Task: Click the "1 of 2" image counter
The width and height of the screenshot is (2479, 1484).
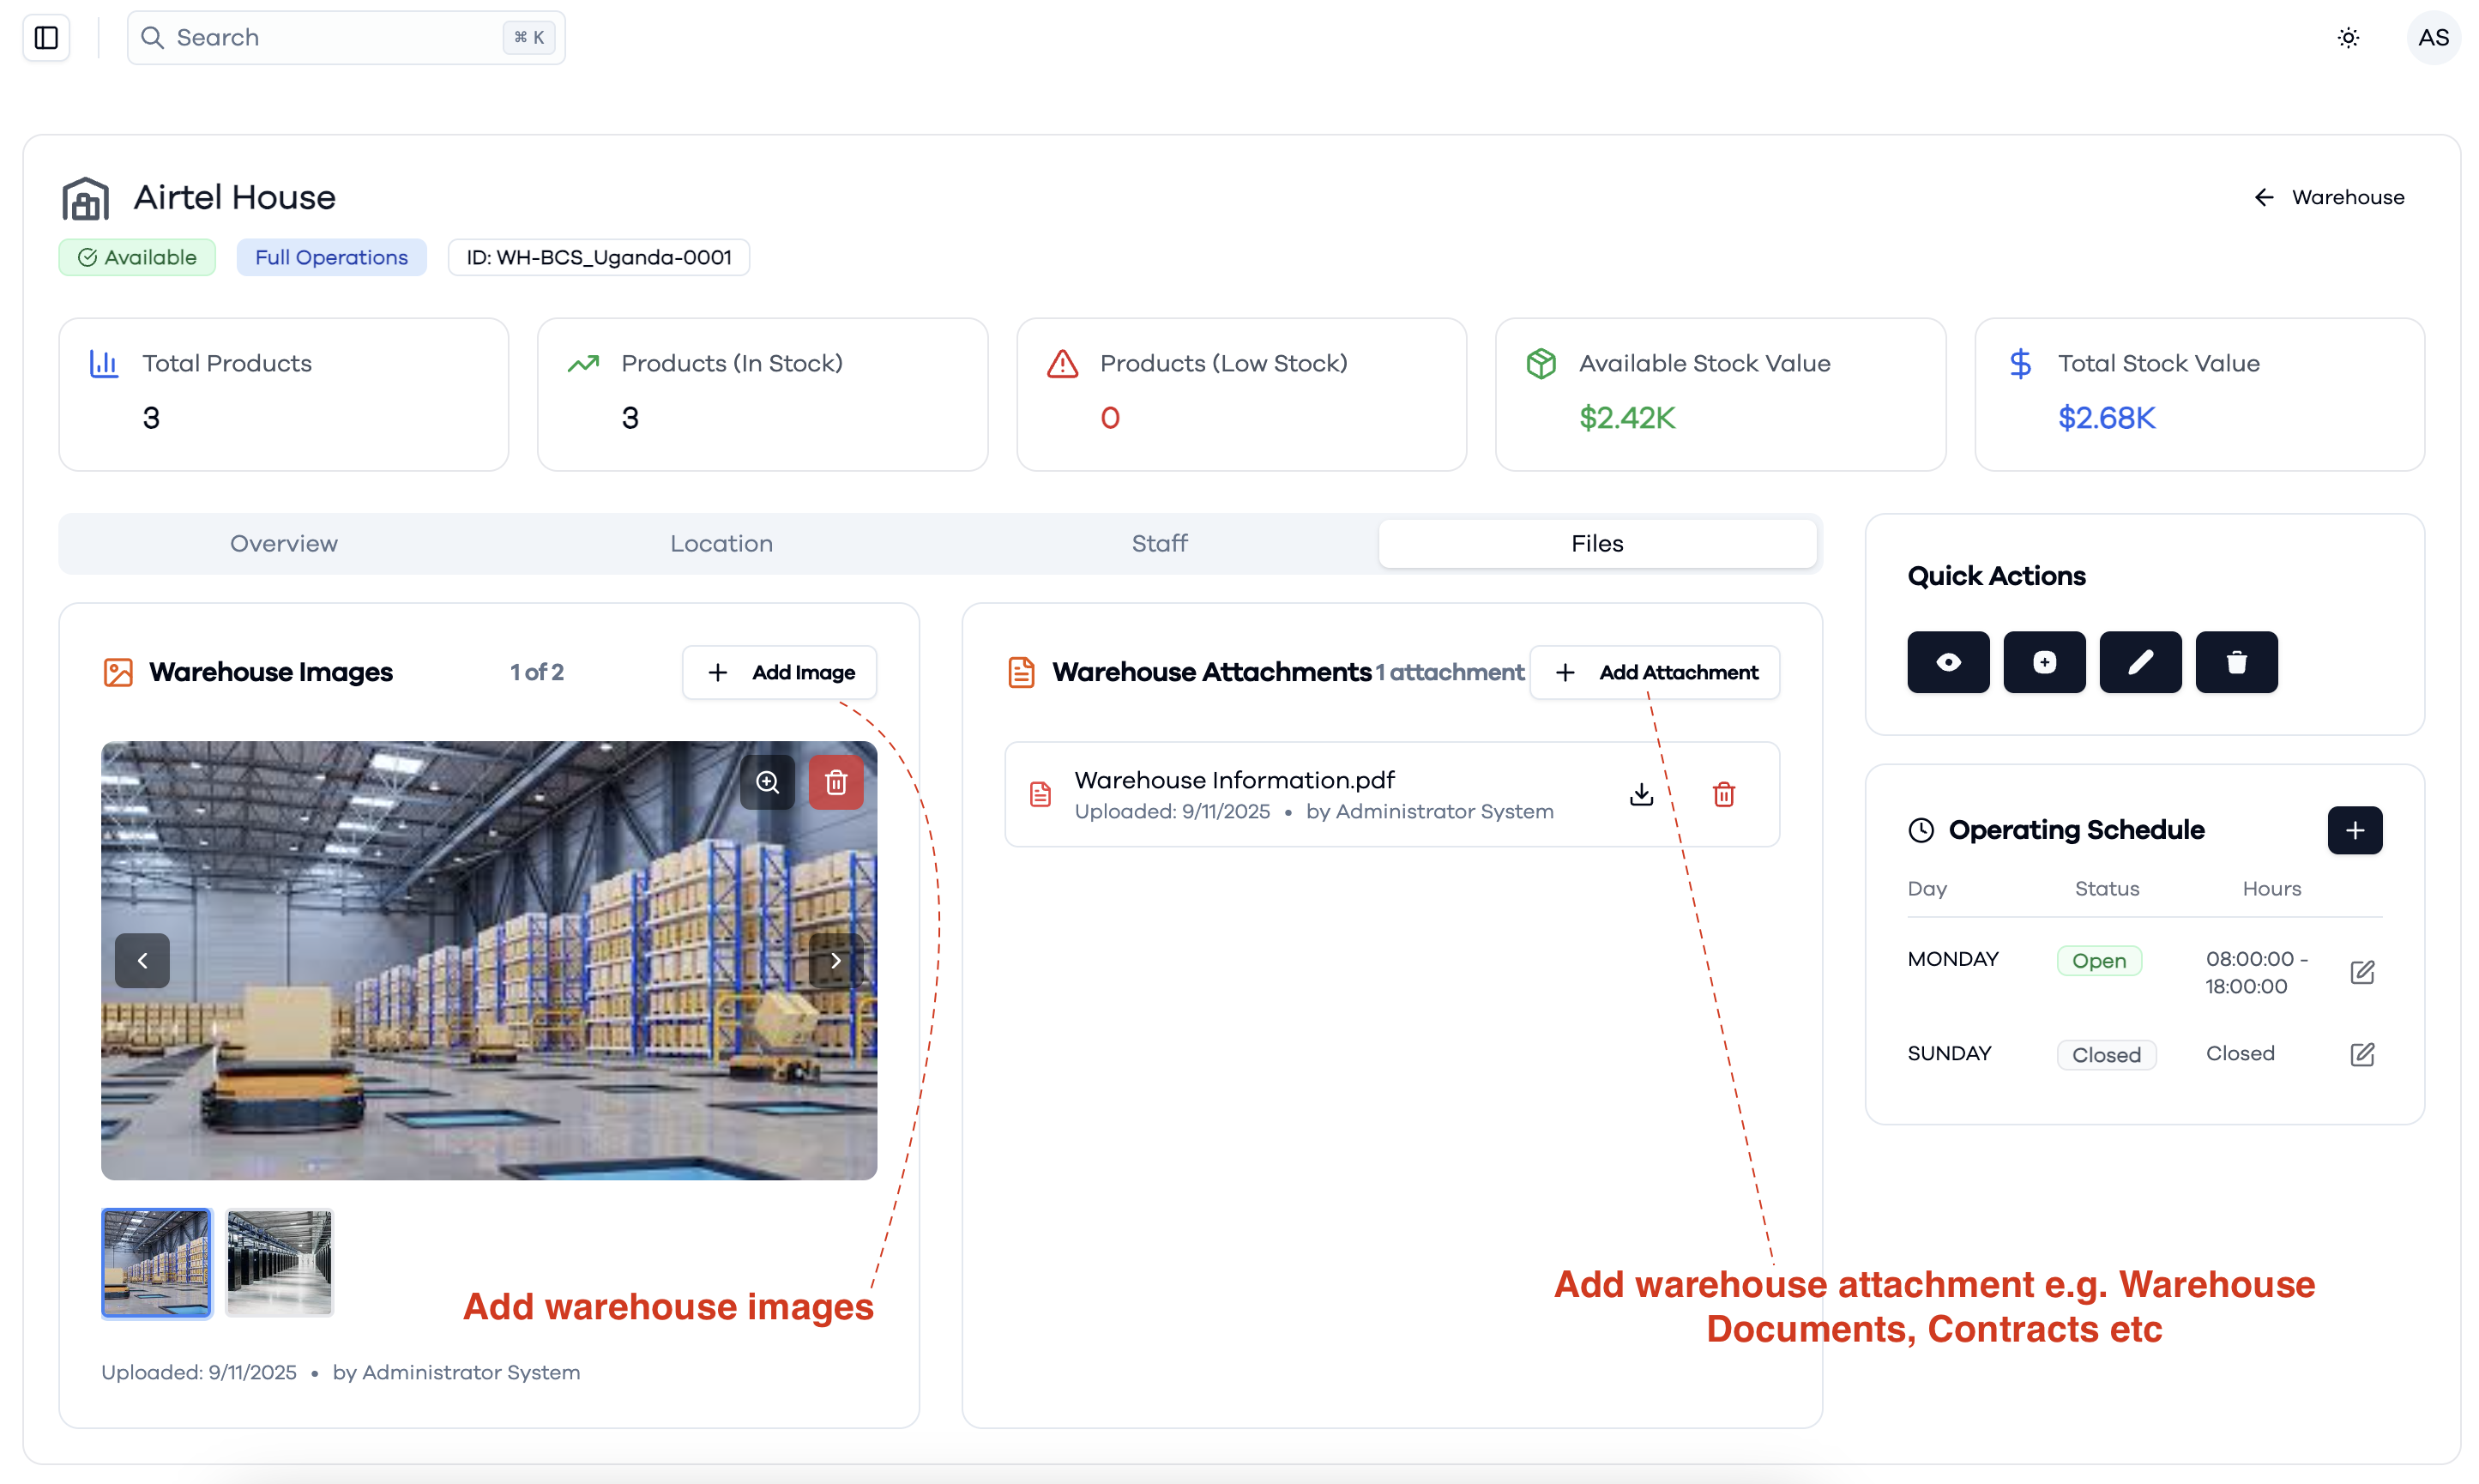Action: tap(536, 672)
